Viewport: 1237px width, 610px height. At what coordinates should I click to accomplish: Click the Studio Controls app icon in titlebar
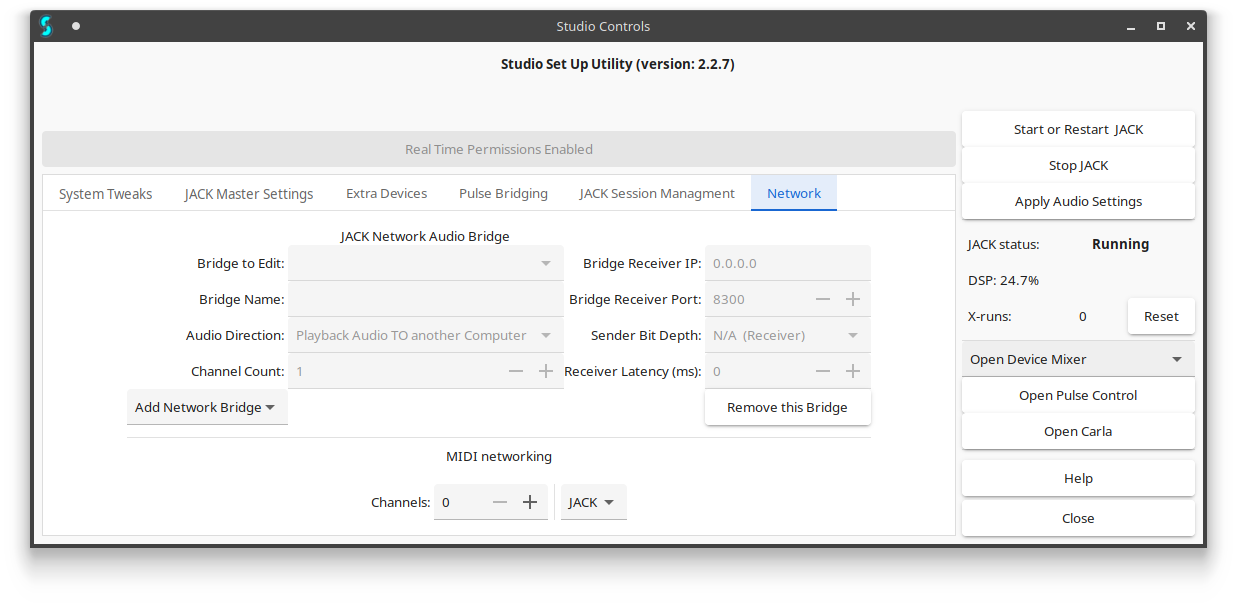tap(46, 26)
